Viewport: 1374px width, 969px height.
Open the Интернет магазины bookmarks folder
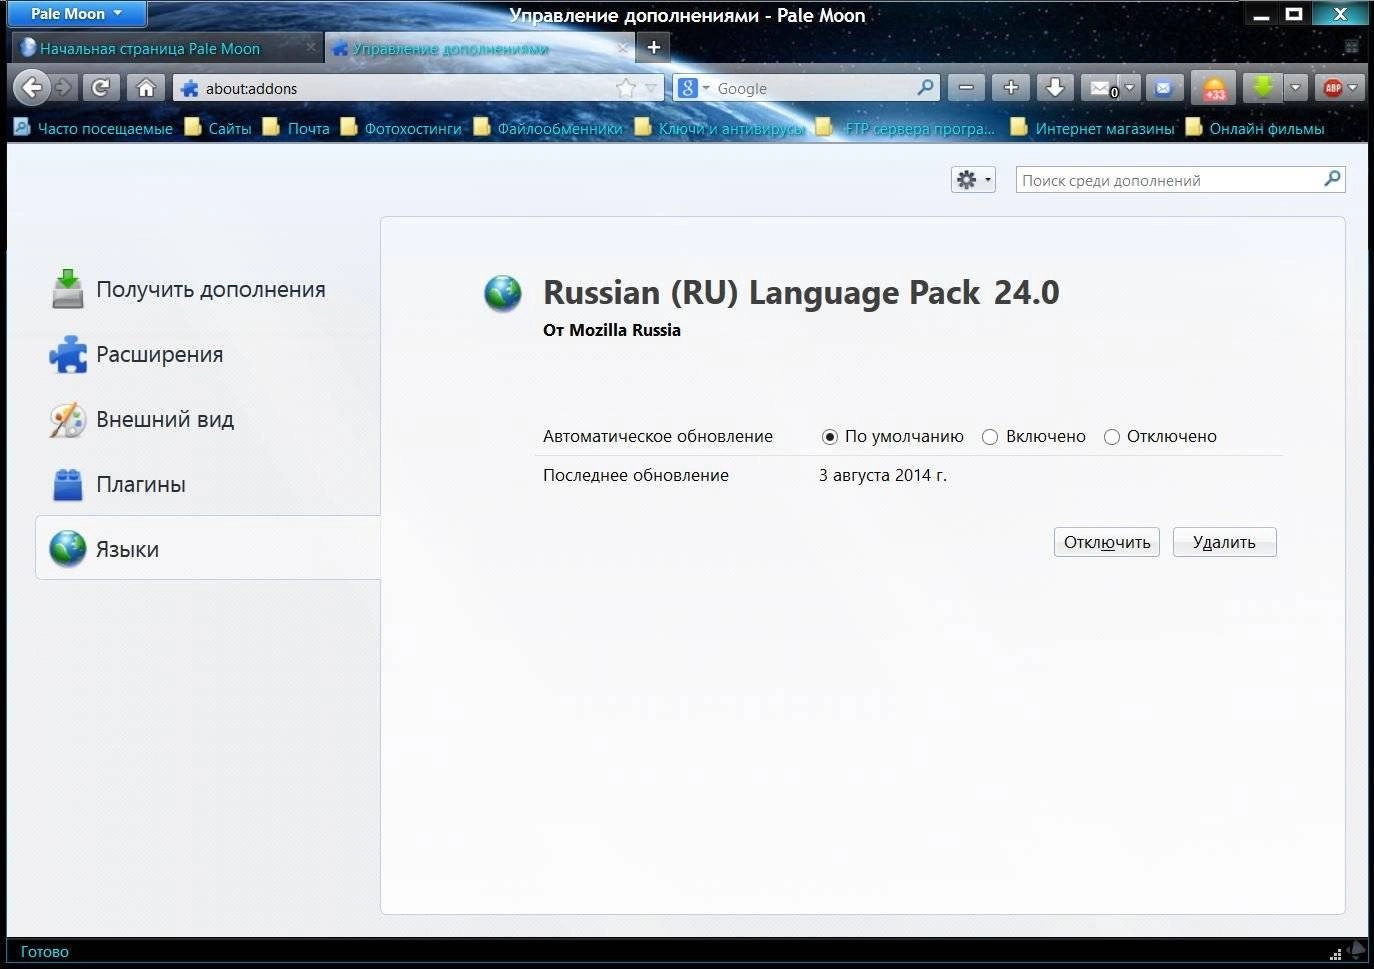point(1093,128)
